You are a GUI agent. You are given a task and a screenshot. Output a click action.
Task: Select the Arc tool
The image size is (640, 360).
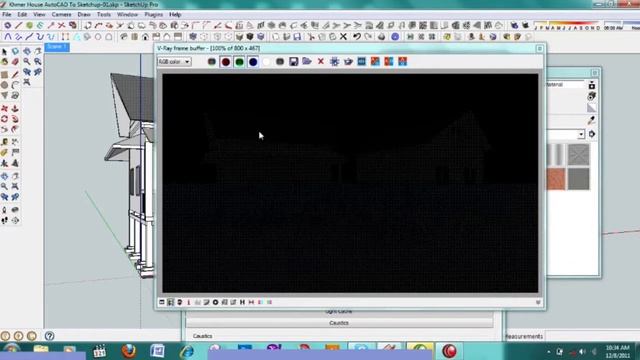pyautogui.click(x=15, y=85)
